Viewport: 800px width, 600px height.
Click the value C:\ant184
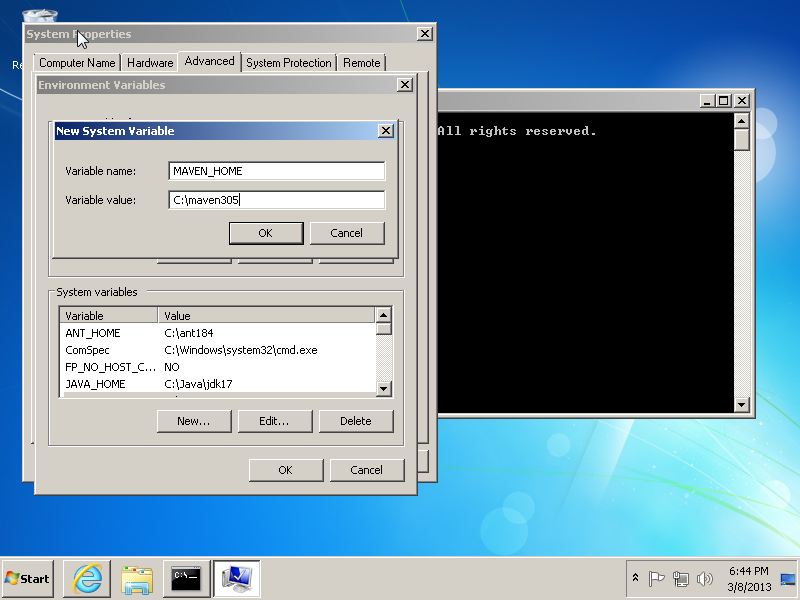pyautogui.click(x=189, y=333)
